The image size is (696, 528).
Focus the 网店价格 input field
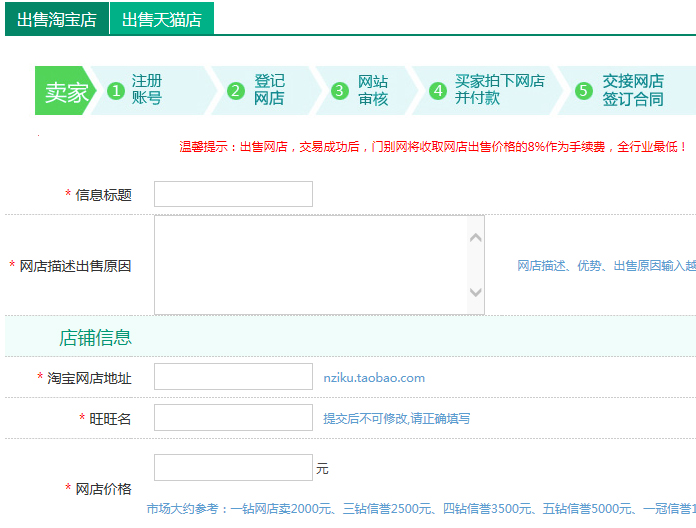[233, 467]
